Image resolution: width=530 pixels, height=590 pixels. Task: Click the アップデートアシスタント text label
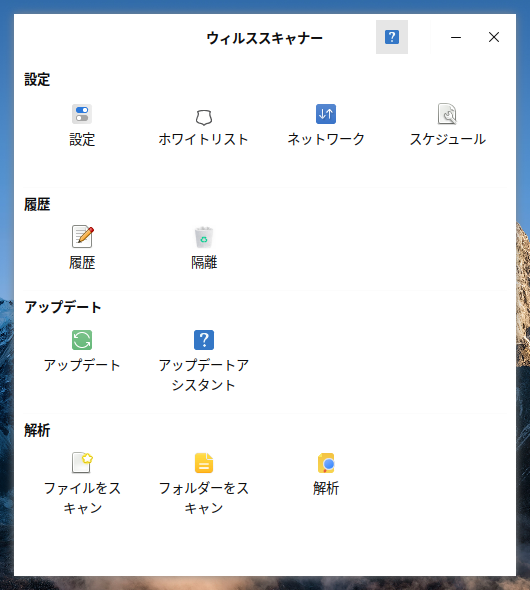pyautogui.click(x=203, y=375)
